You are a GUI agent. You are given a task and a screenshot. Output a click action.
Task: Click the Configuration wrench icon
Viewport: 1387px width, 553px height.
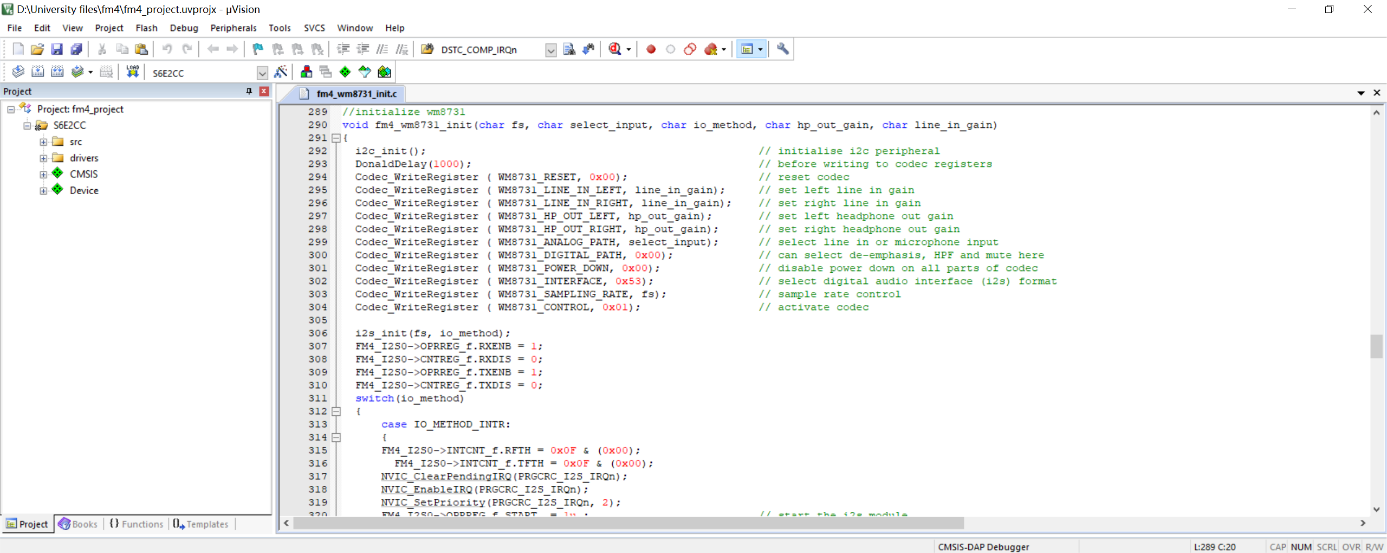(x=783, y=49)
